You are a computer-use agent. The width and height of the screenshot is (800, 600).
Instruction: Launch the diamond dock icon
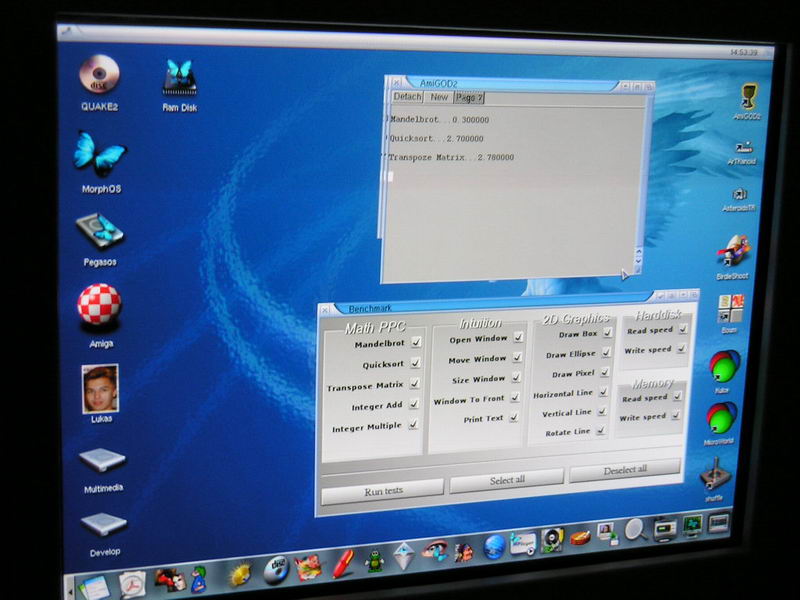tap(404, 556)
